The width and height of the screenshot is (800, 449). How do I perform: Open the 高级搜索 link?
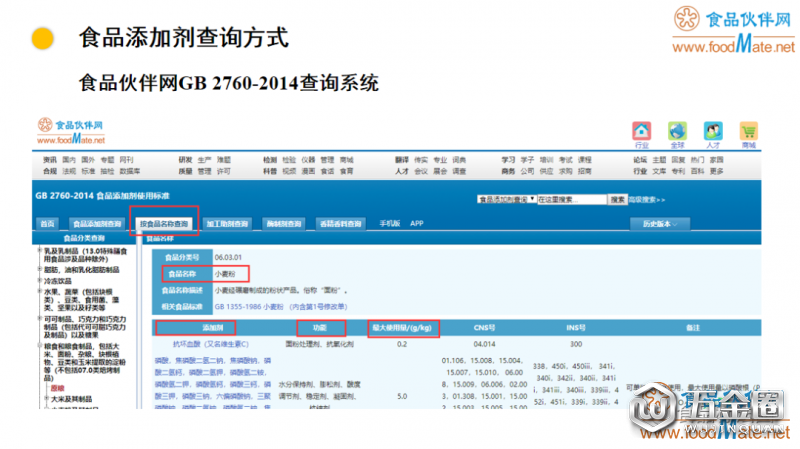pyautogui.click(x=647, y=200)
